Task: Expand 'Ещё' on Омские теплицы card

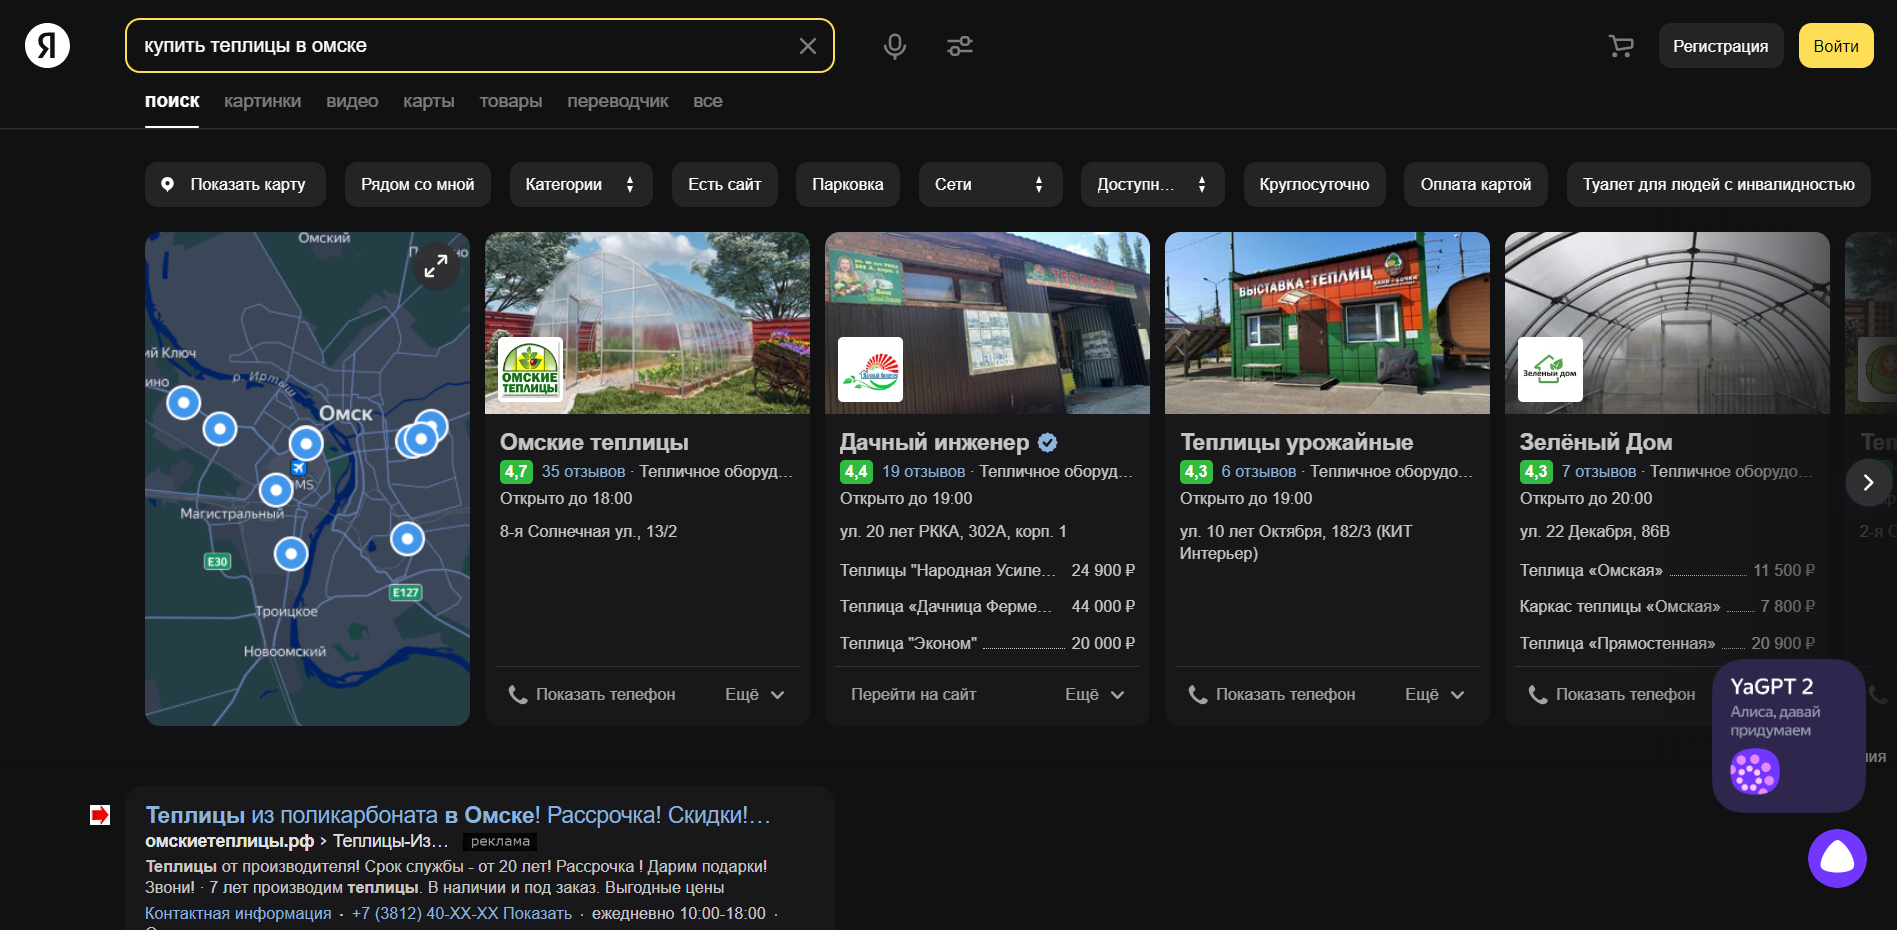Action: point(754,694)
